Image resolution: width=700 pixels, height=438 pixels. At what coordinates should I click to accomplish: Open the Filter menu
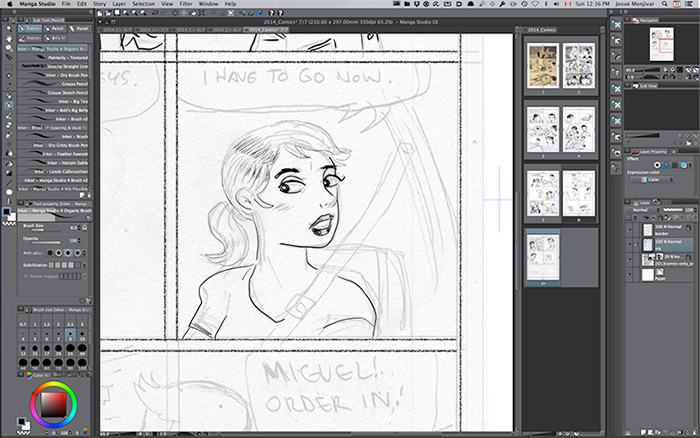point(186,4)
